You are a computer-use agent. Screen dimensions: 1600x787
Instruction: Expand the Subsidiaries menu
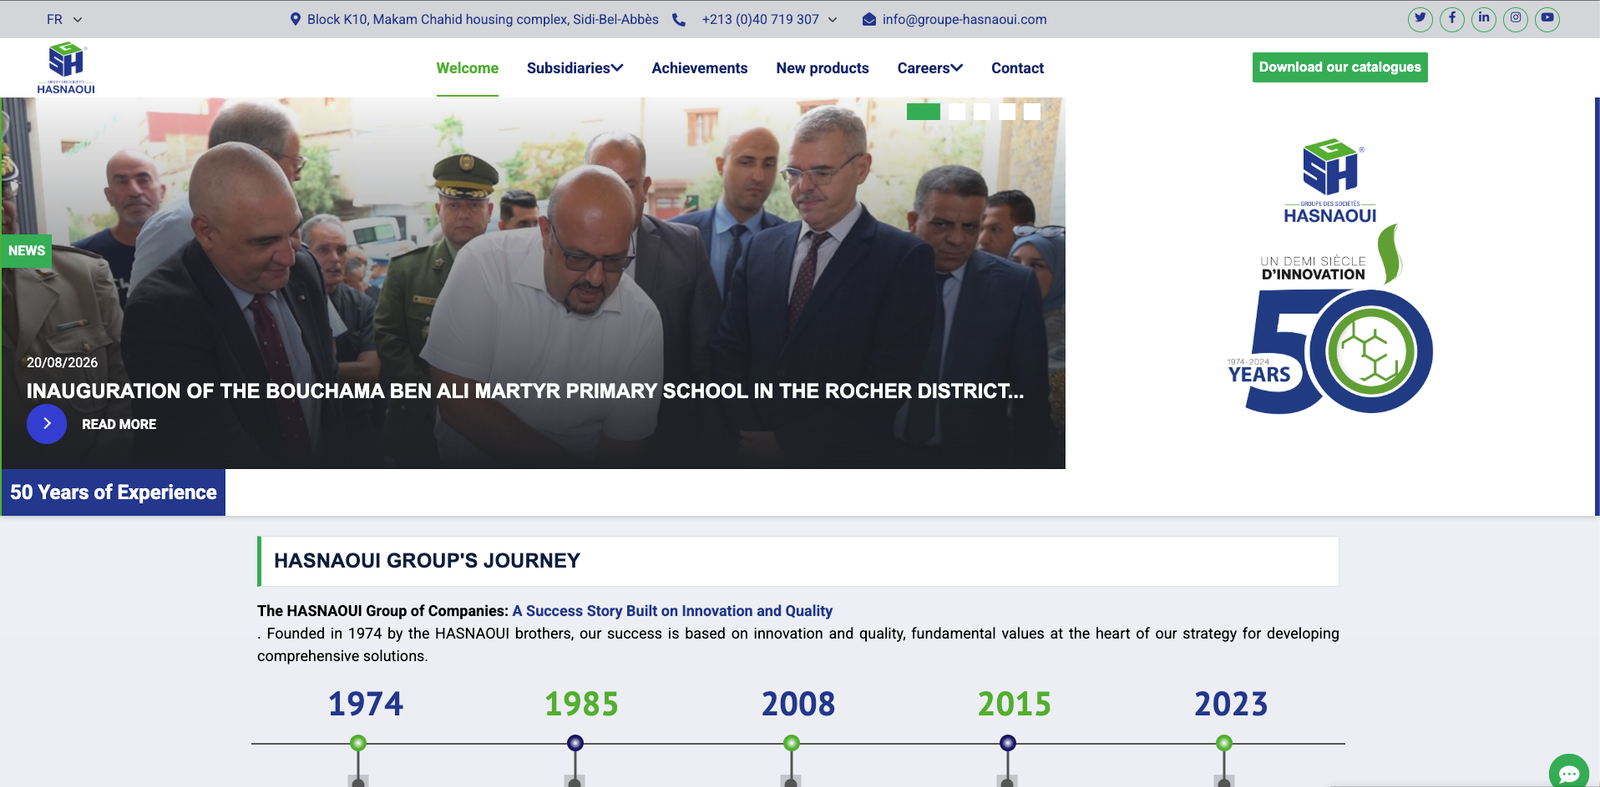[x=575, y=68]
